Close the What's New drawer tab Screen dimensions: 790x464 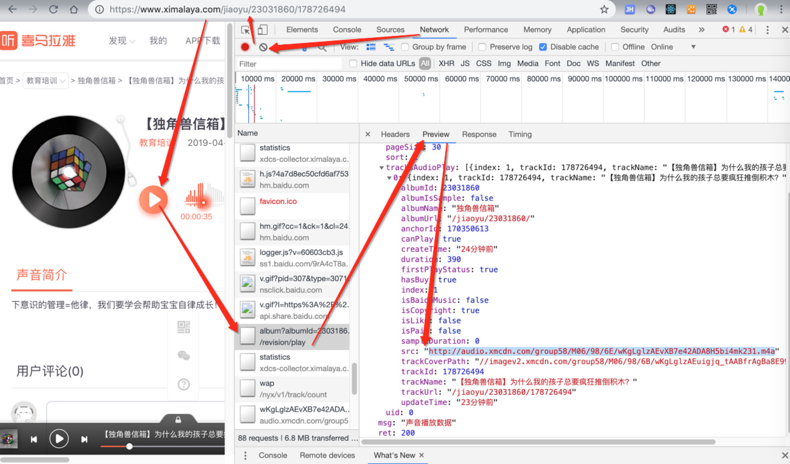click(x=422, y=455)
